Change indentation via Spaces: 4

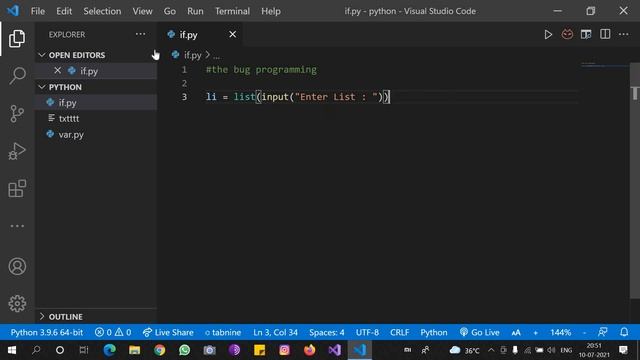point(327,332)
